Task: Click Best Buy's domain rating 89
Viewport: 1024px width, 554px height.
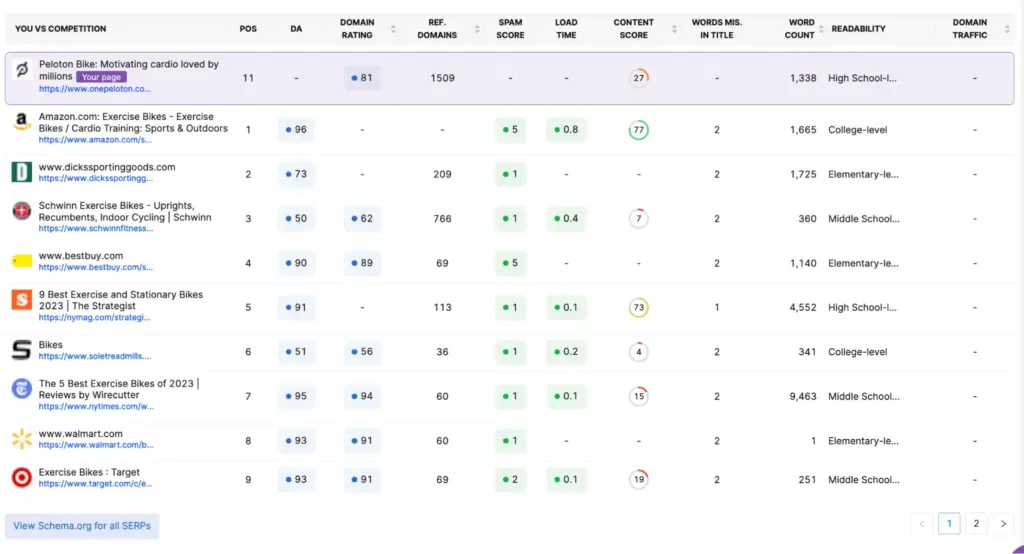Action: click(x=362, y=263)
